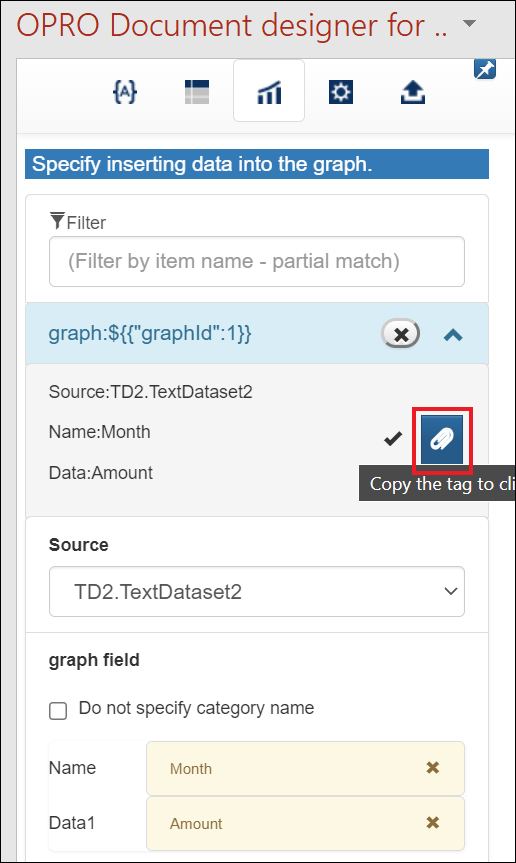Select the graph chart tab icon
This screenshot has width=516, height=863.
pyautogui.click(x=269, y=91)
